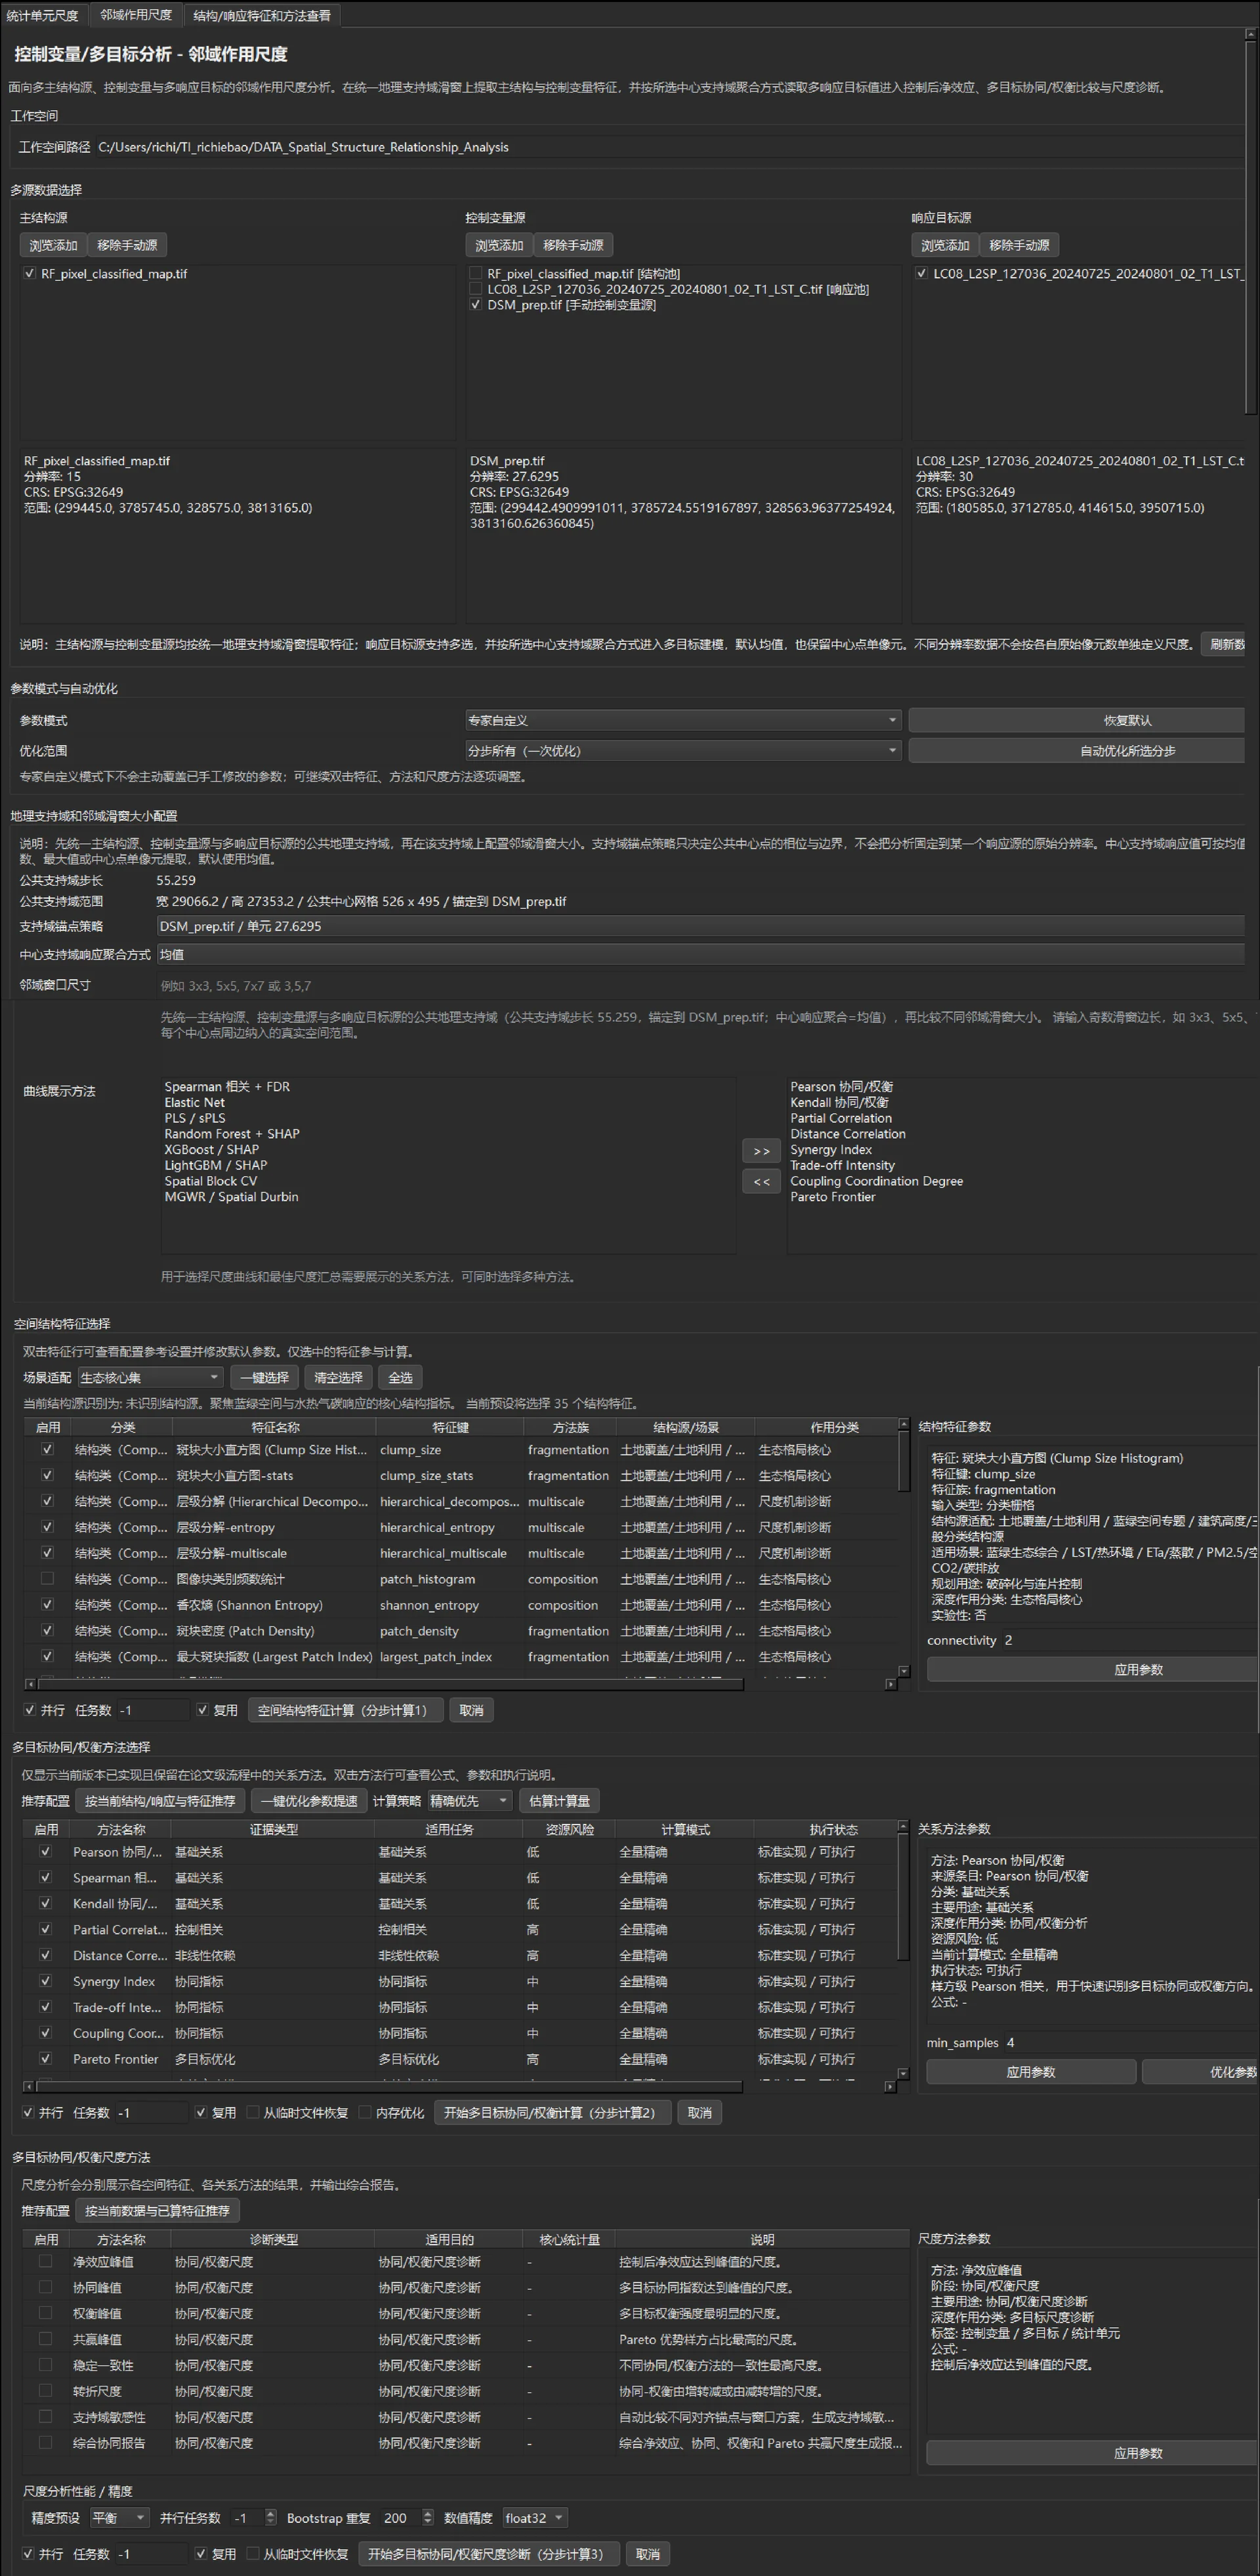Screen dimensions: 1260x2576
Task: Click the 全选 button
Action: point(400,1377)
